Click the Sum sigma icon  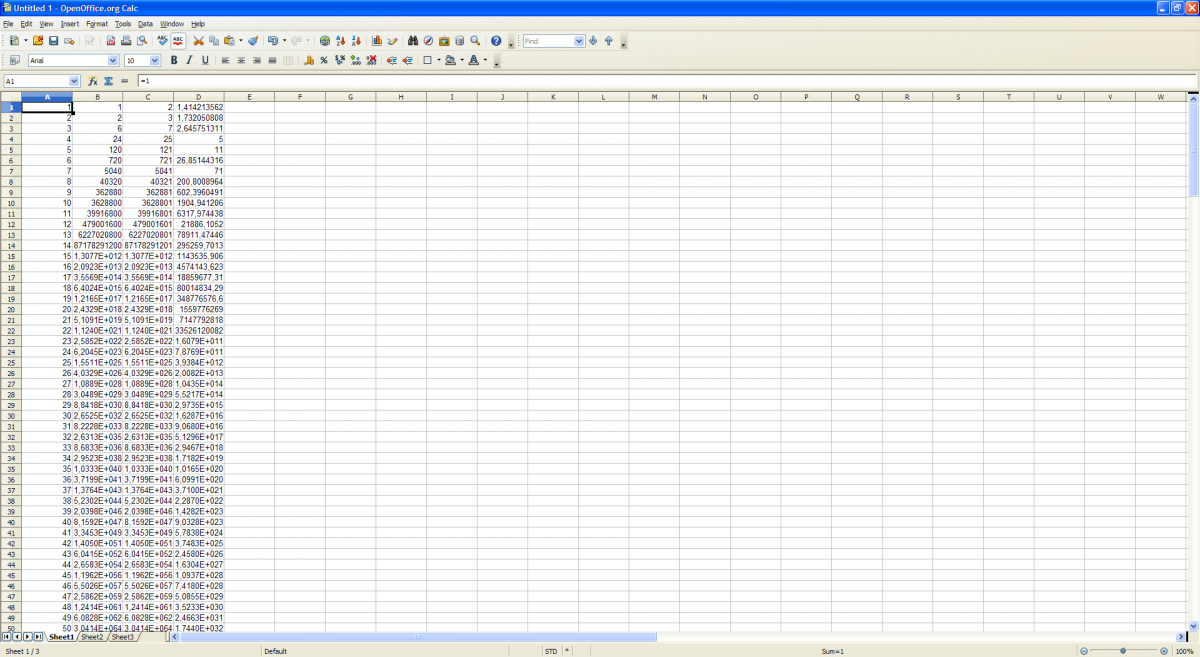pyautogui.click(x=108, y=81)
